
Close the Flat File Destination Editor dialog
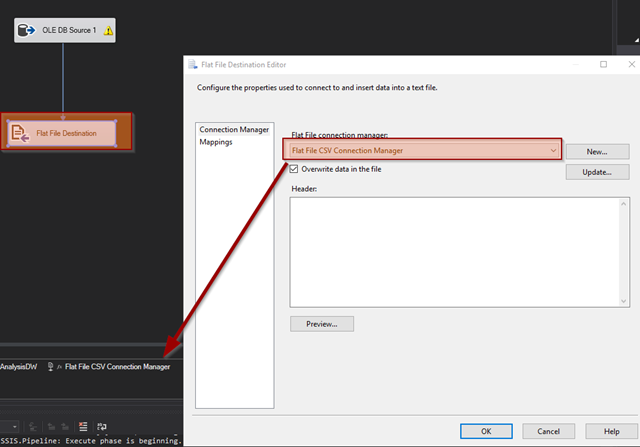631,64
